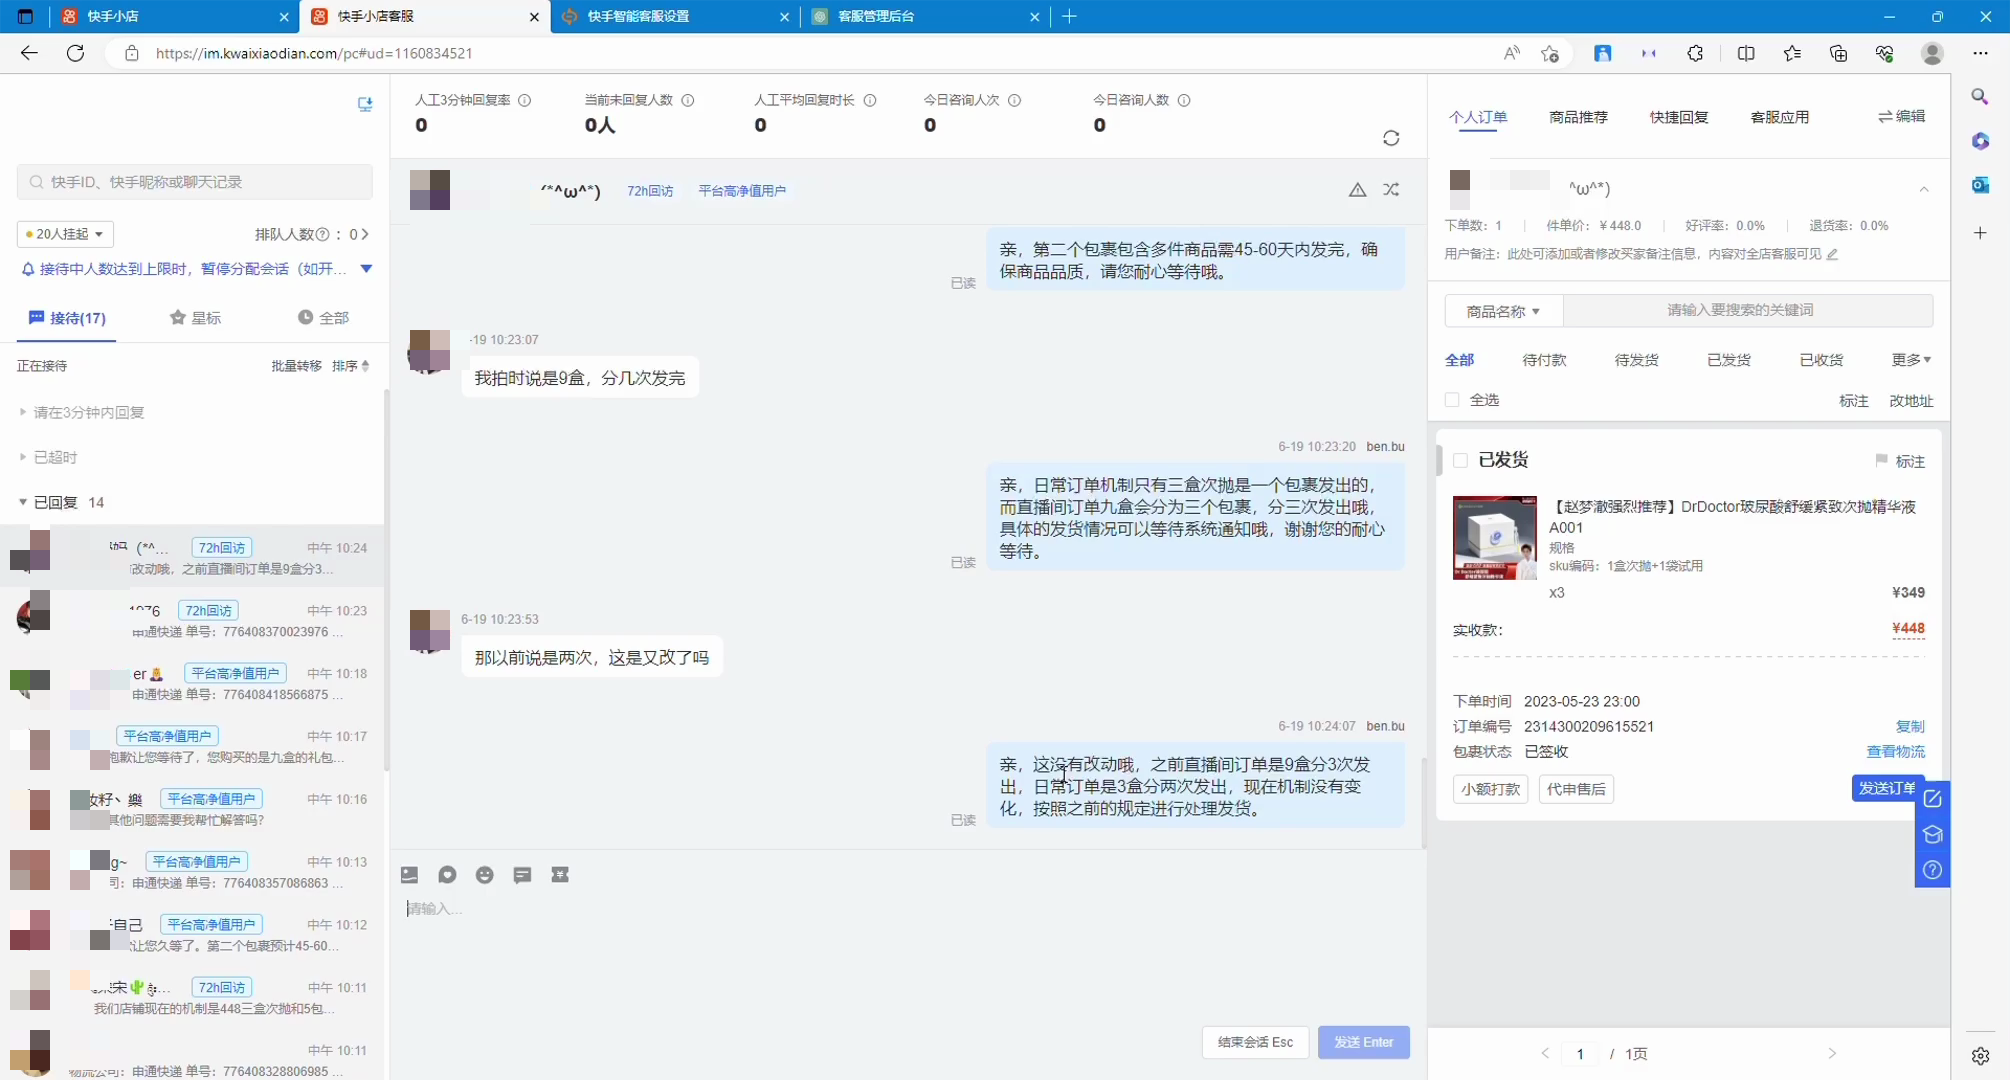Click the coupon ticket icon in chat toolbar
The image size is (2010, 1080).
point(560,875)
